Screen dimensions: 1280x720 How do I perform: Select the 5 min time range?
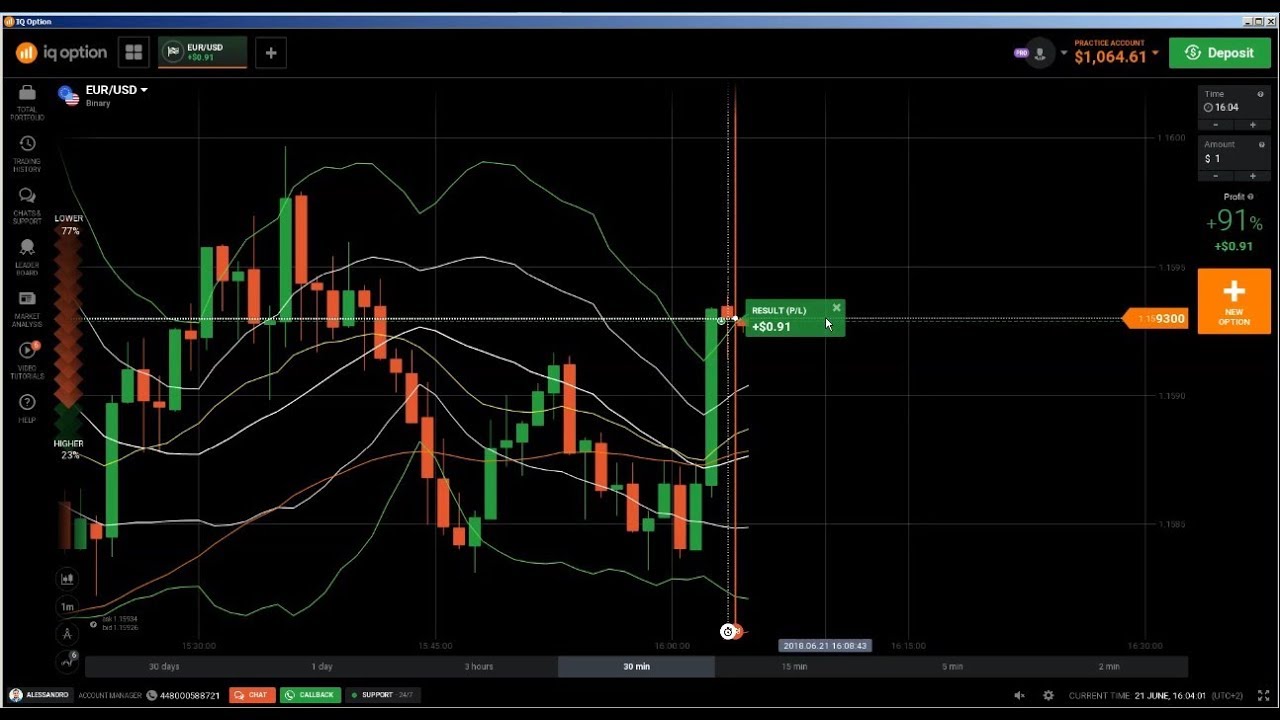[x=952, y=666]
